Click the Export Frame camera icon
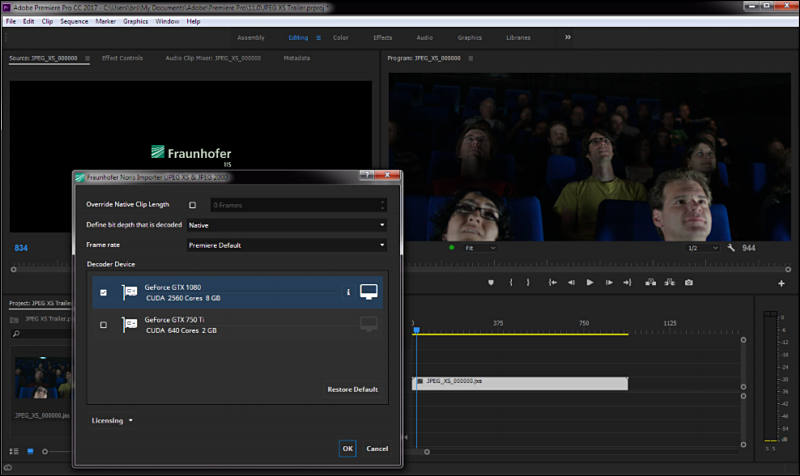 (x=689, y=282)
